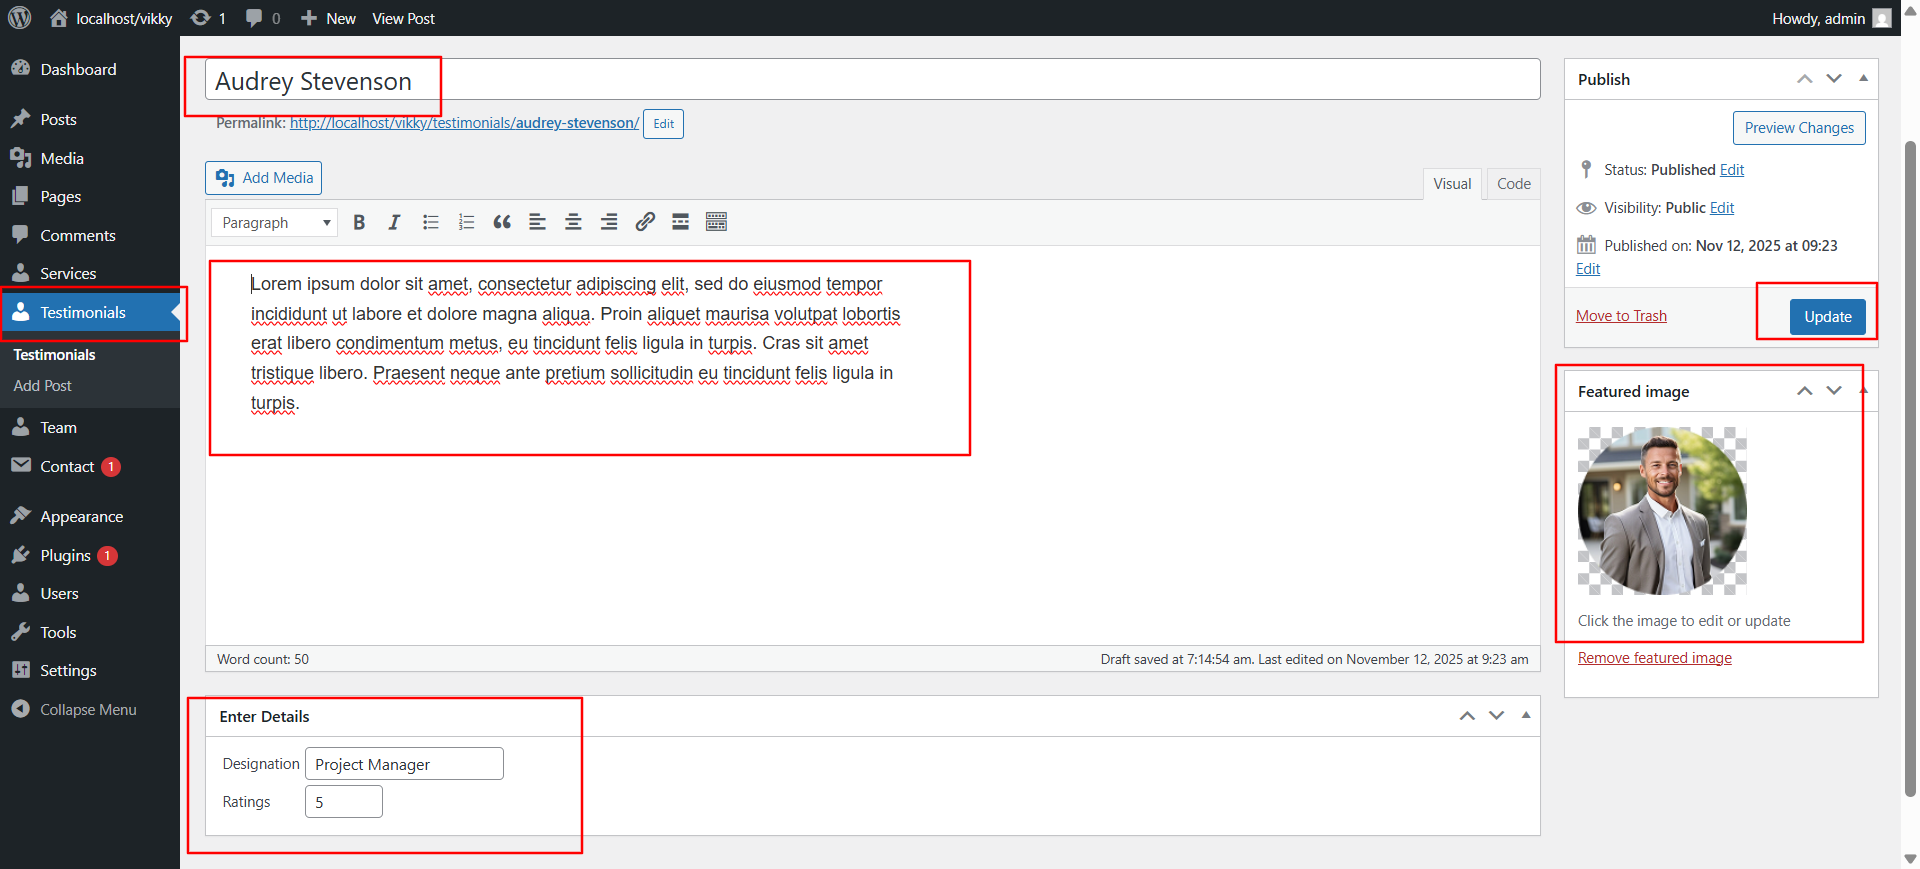This screenshot has width=1920, height=869.
Task: Center align the text
Action: point(573,222)
